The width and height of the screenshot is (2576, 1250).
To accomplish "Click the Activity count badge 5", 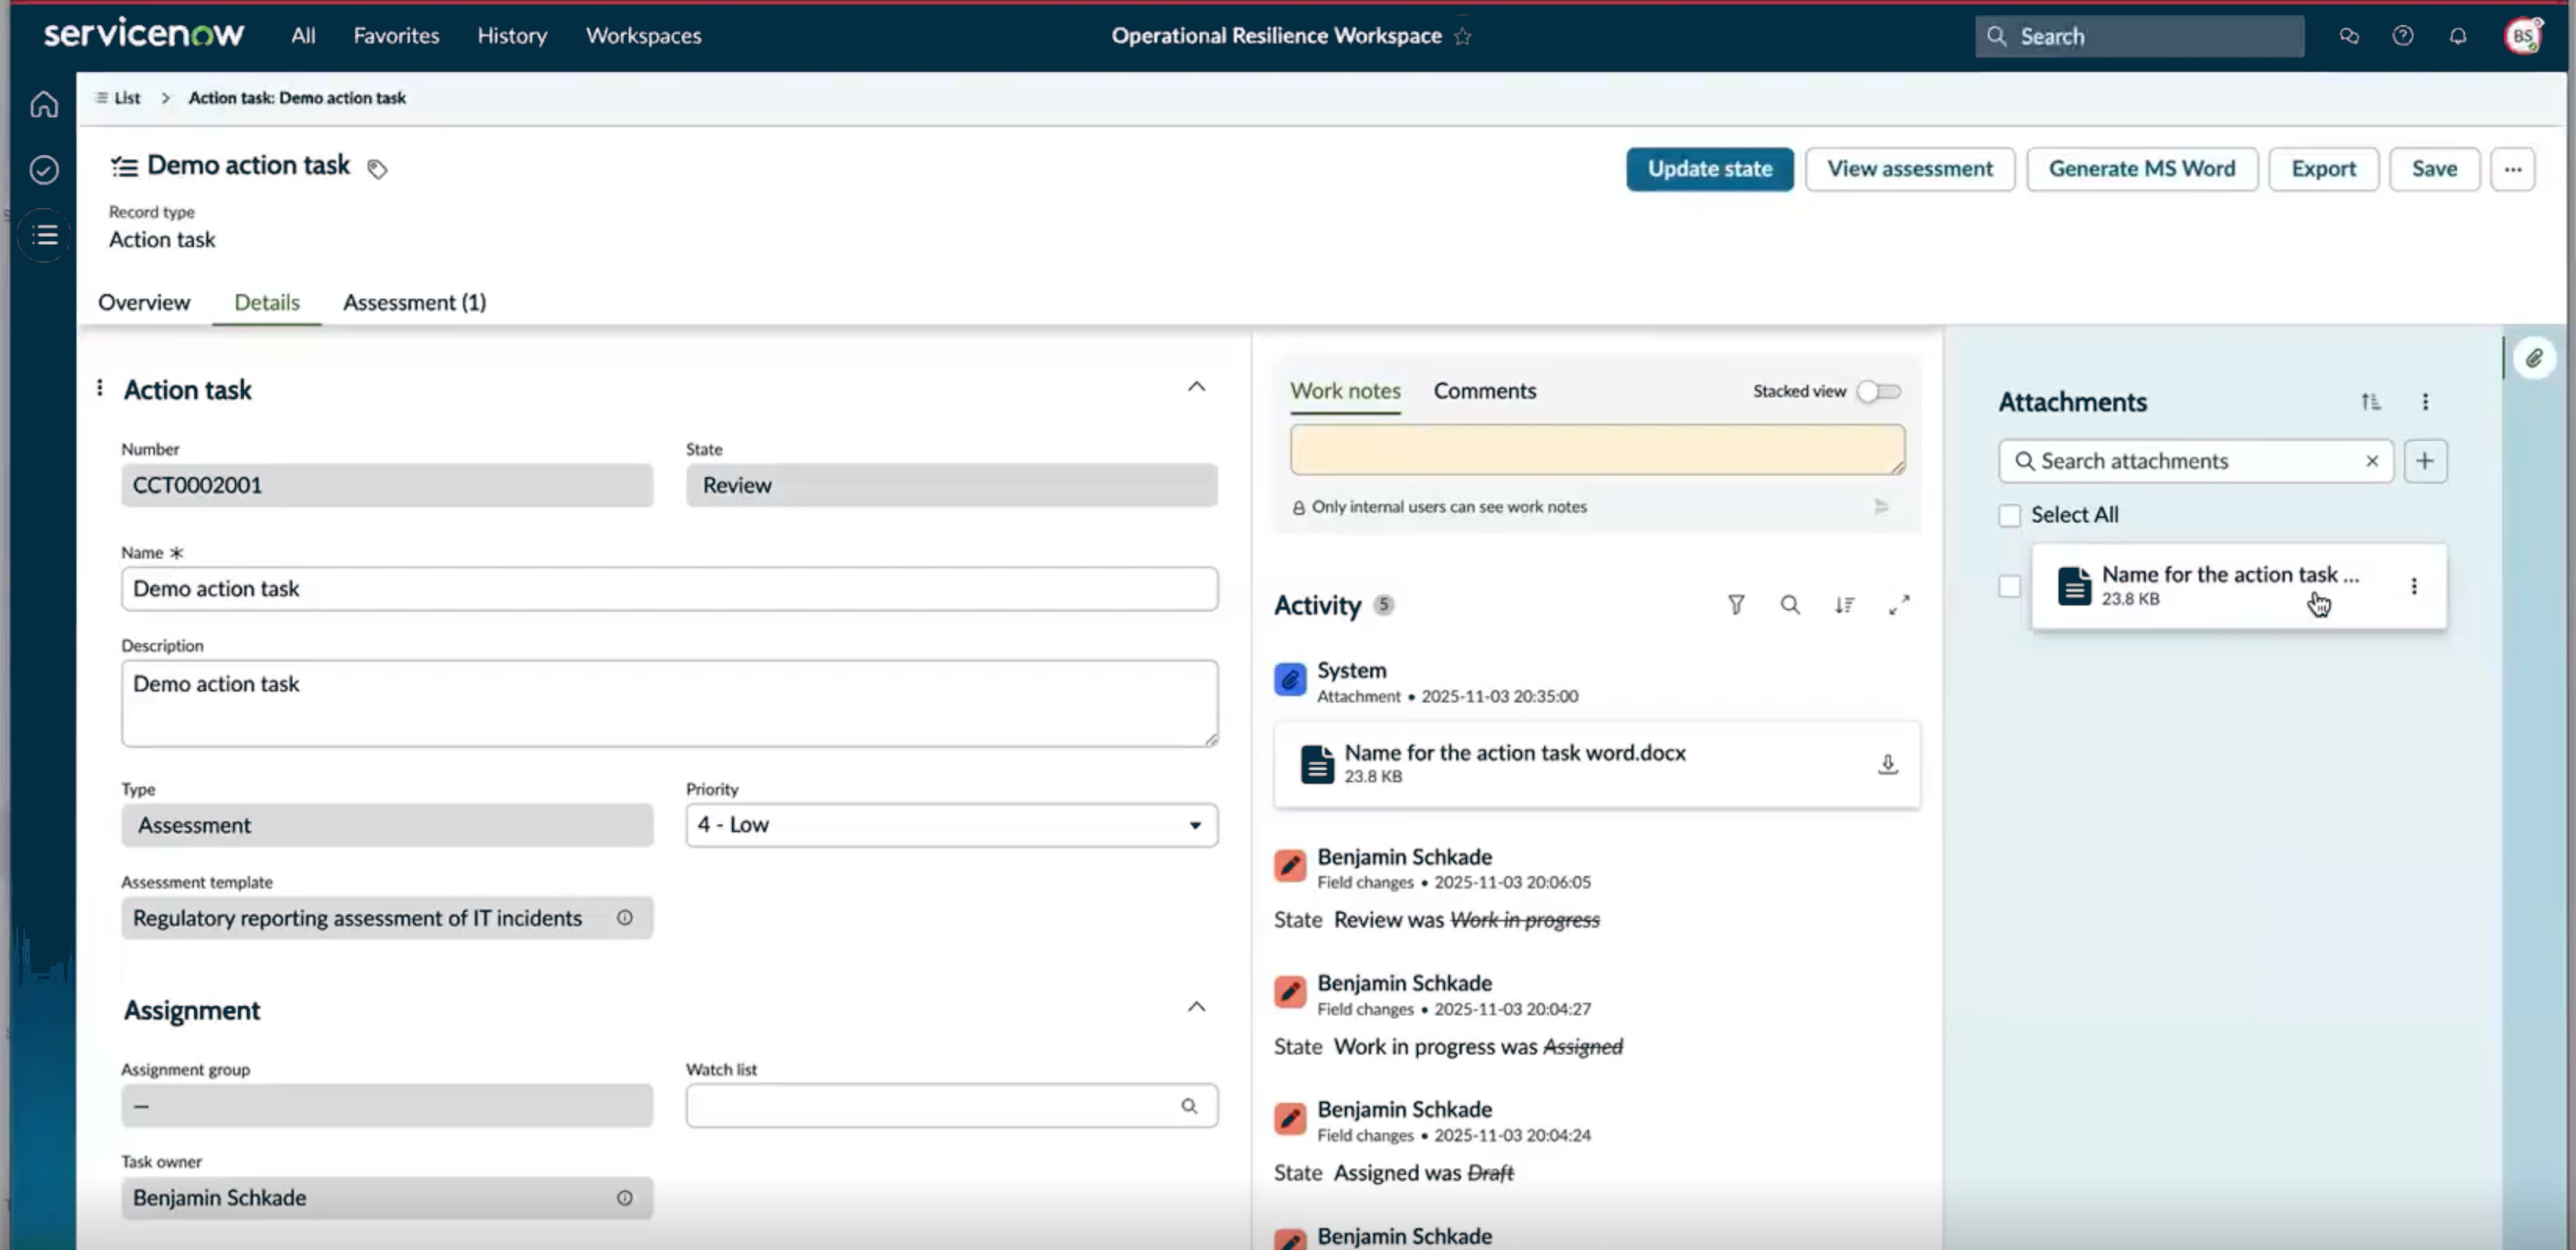I will click(1383, 605).
